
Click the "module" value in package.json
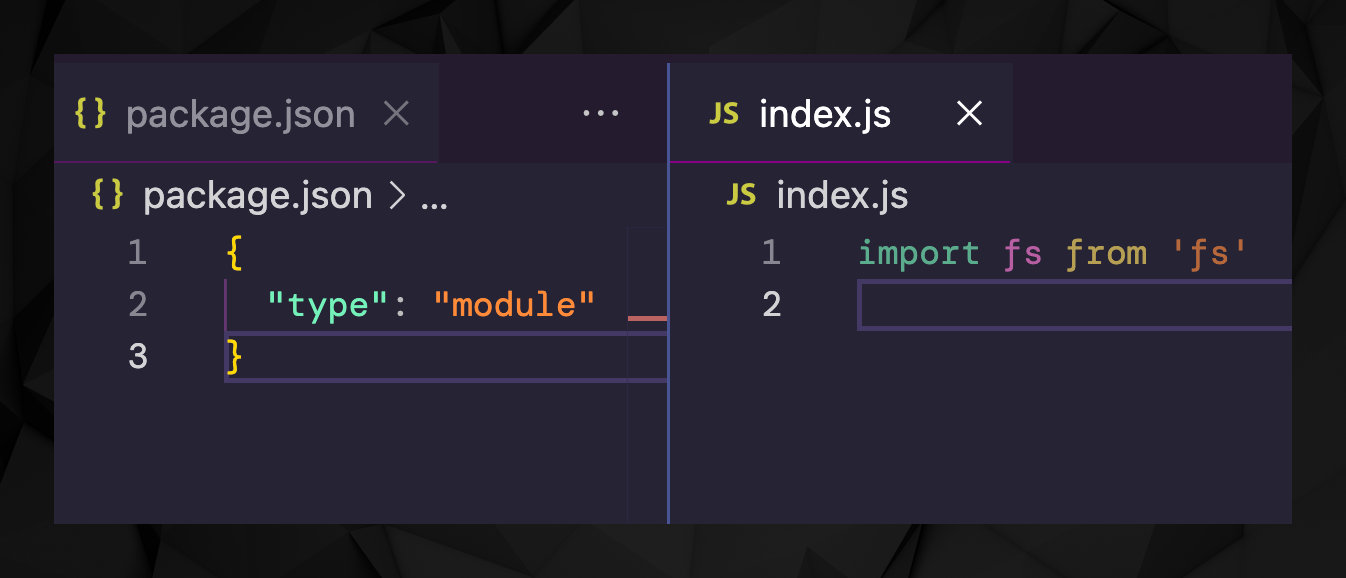(x=514, y=304)
